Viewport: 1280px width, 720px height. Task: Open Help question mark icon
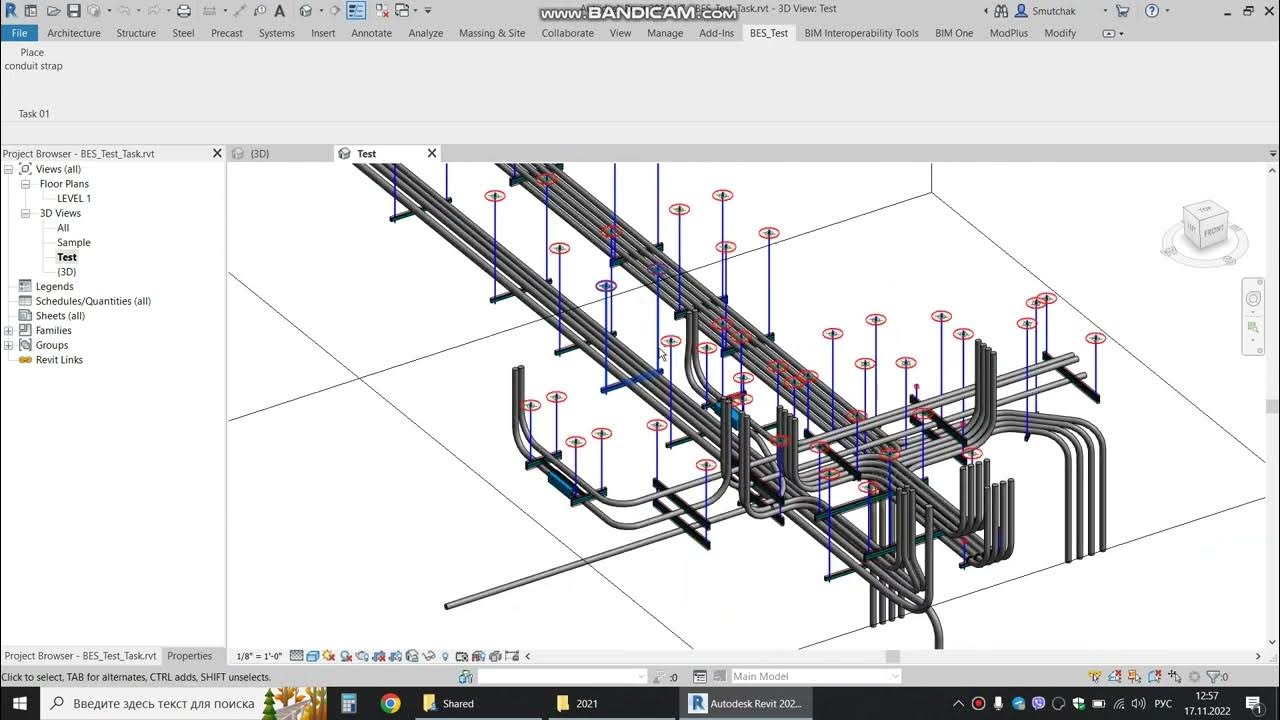pos(1152,11)
